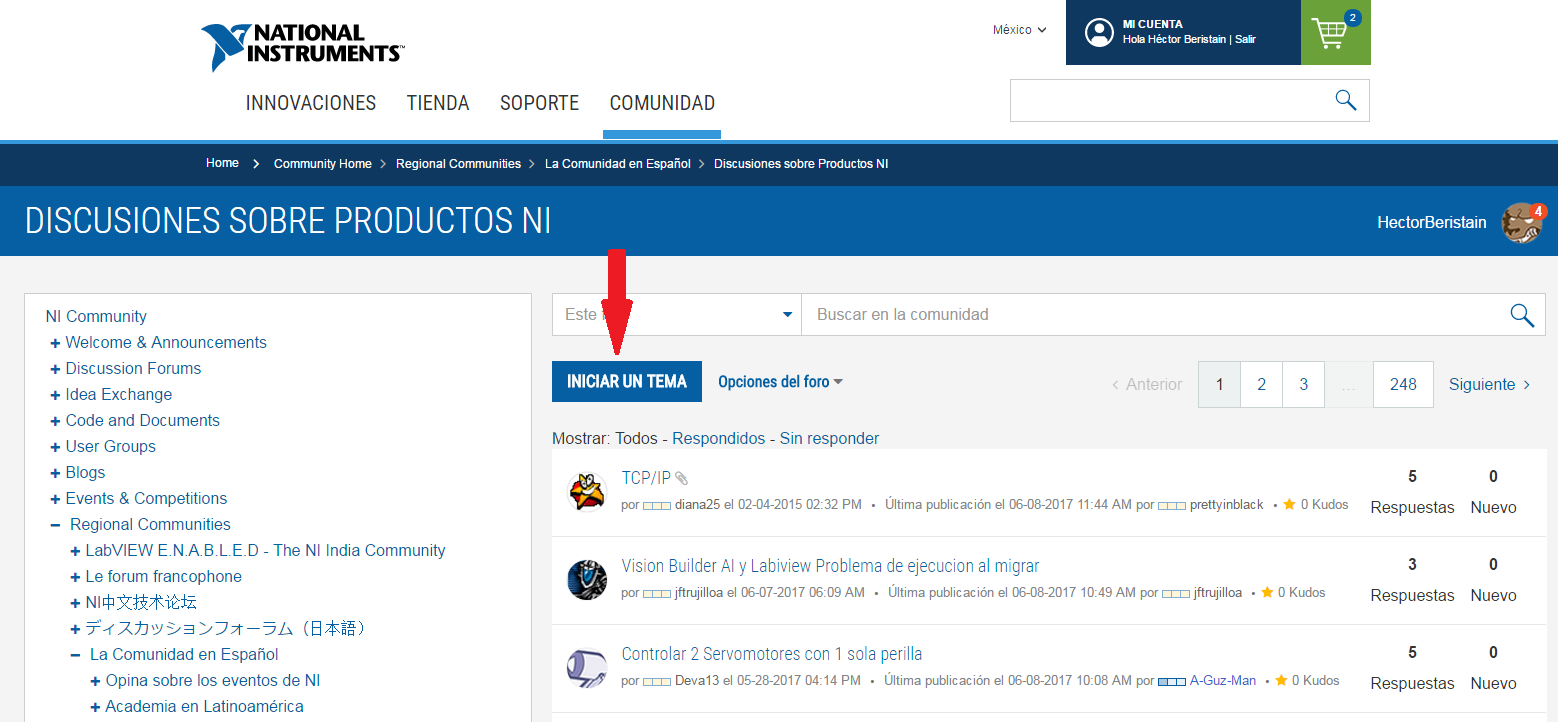Click kudos star on TCP/IP thread
Viewport: 1558px width, 722px height.
click(x=1289, y=504)
